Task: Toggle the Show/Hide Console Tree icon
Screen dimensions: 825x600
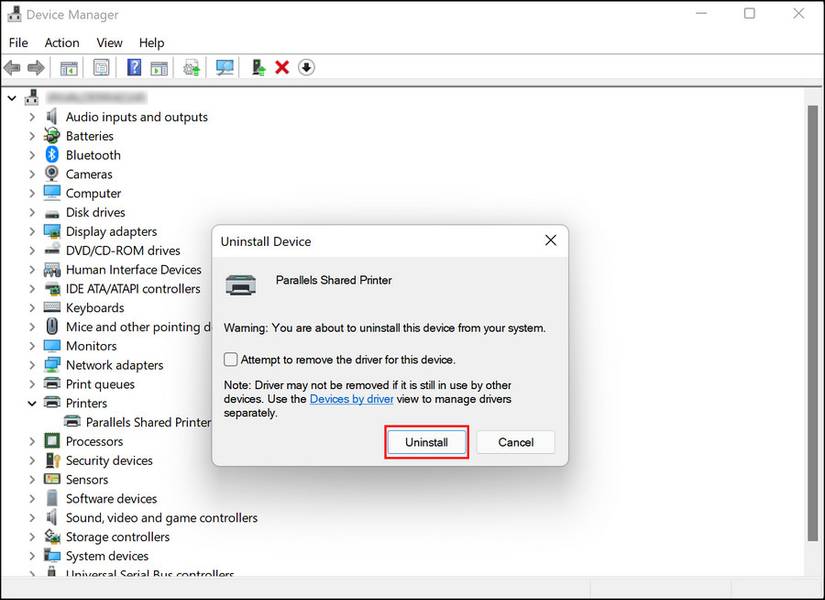Action: (x=67, y=67)
